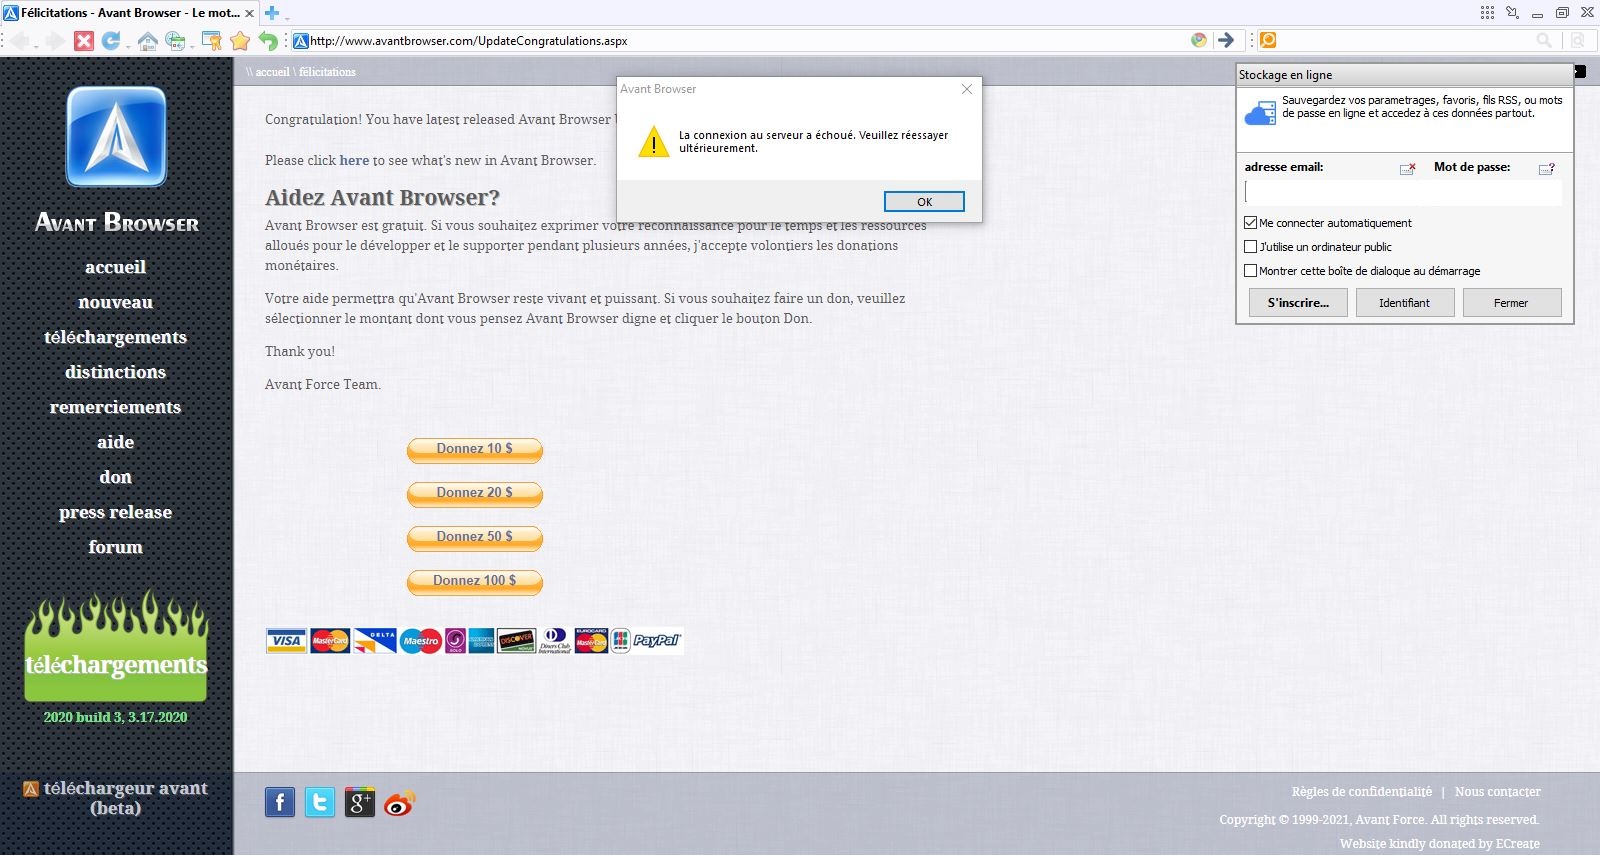
Task: Open Favorites with the star icon
Action: click(240, 41)
